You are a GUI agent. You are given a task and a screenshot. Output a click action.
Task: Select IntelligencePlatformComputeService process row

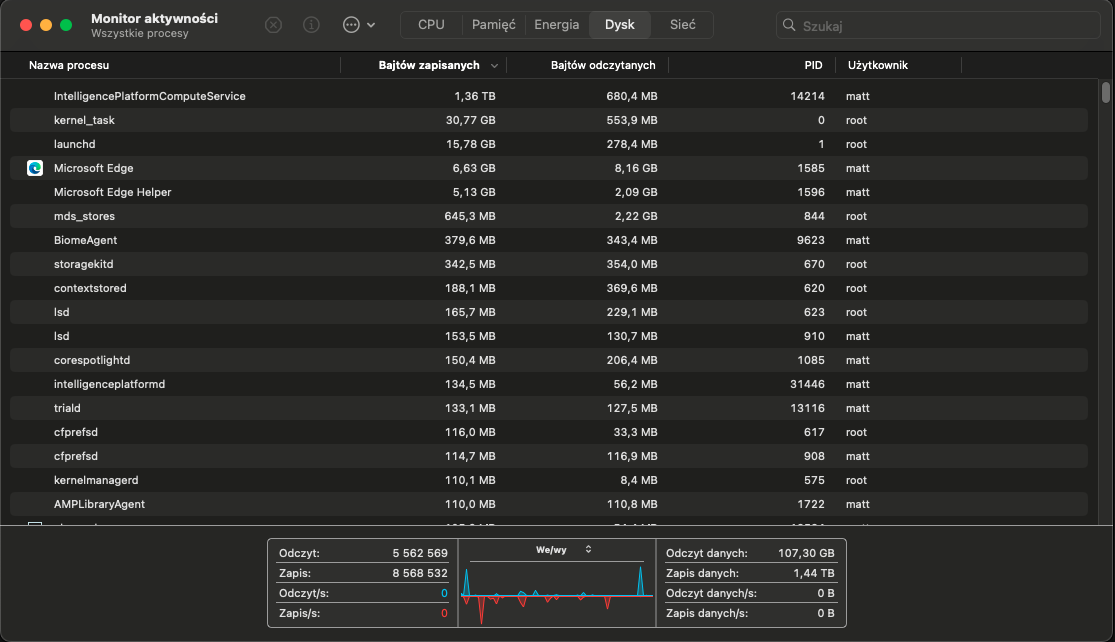click(x=549, y=96)
